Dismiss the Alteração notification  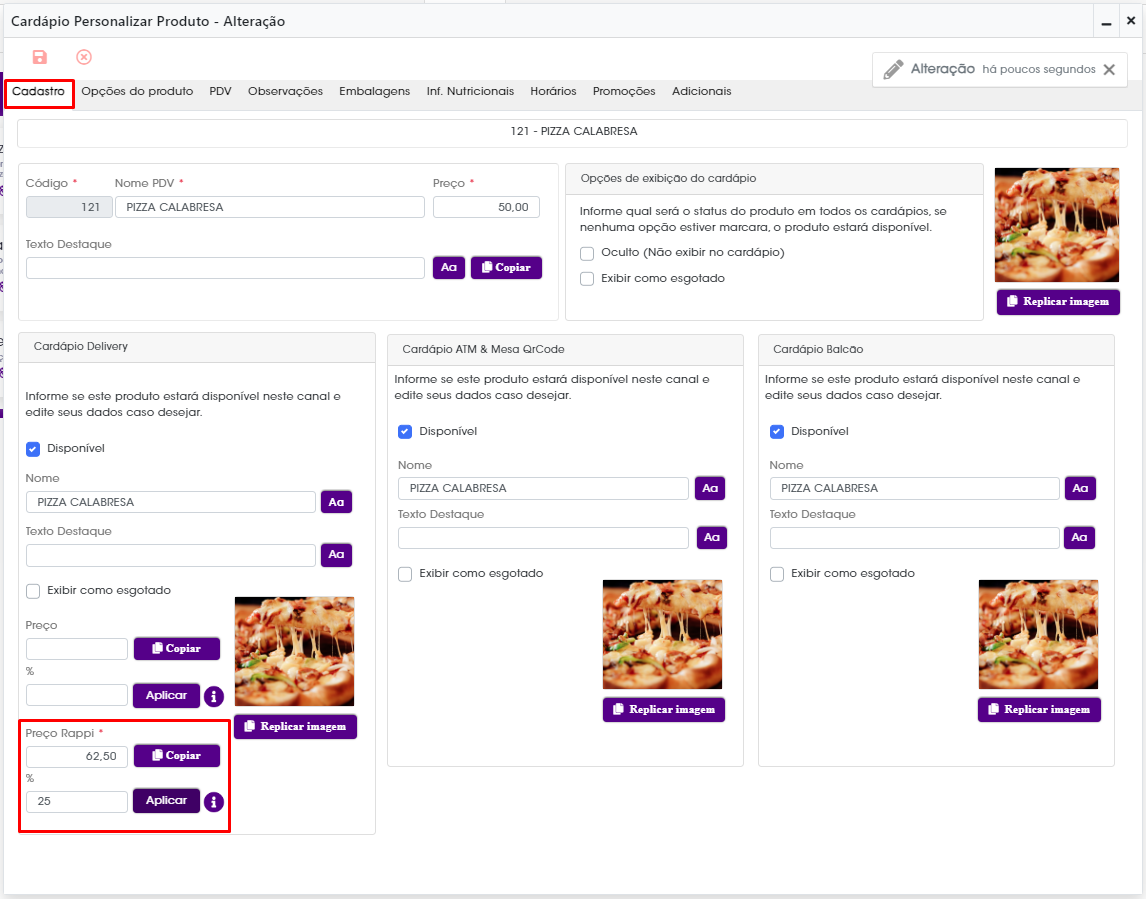pyautogui.click(x=1109, y=69)
